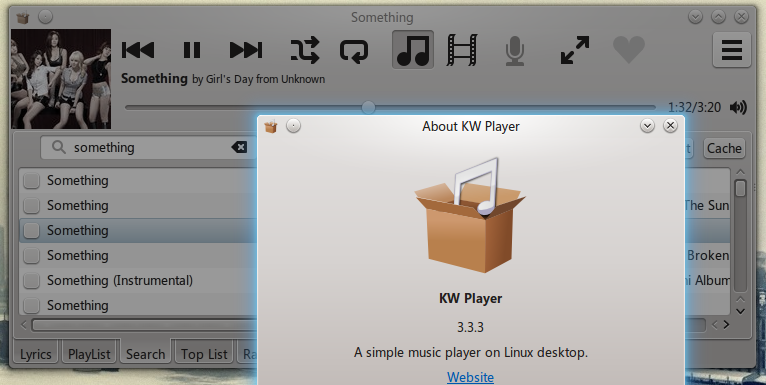Check the last visible 'Something' checkbox
The width and height of the screenshot is (766, 385).
[32, 305]
